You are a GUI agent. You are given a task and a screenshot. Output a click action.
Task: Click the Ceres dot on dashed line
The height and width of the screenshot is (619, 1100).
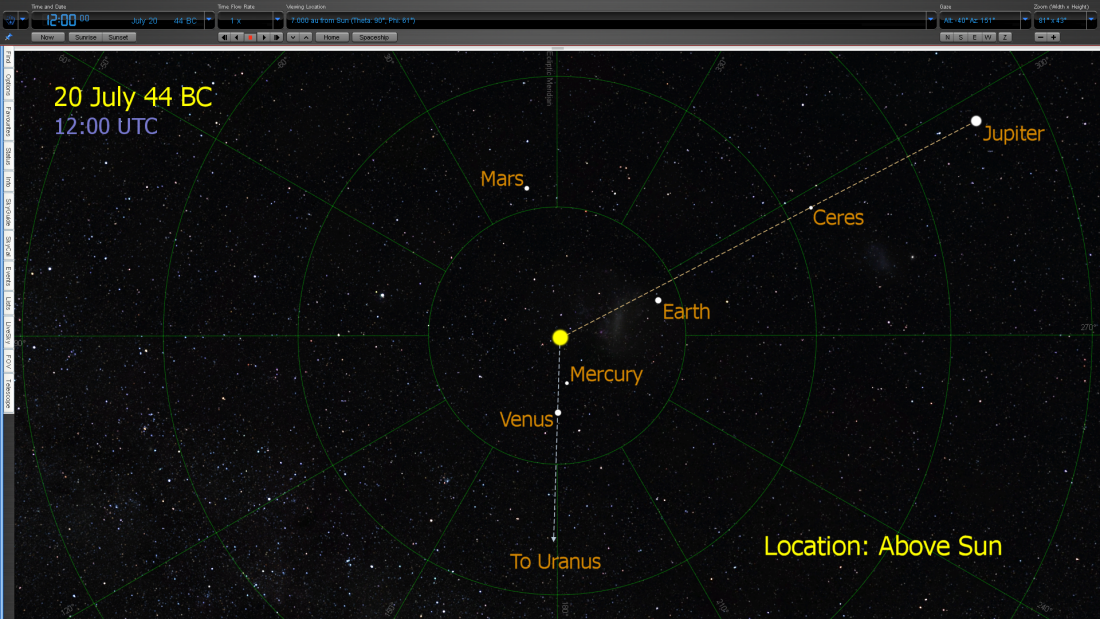click(811, 208)
